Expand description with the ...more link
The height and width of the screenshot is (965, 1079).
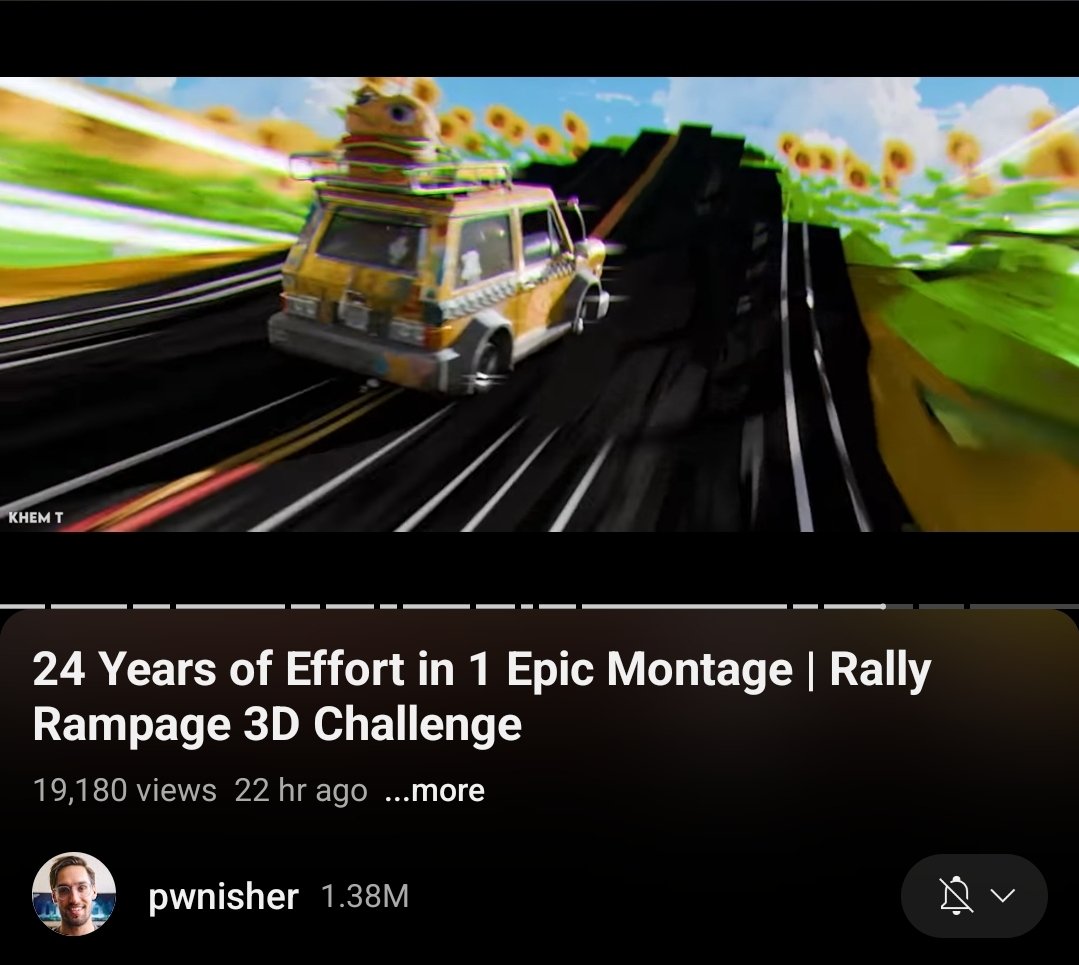pyautogui.click(x=434, y=790)
